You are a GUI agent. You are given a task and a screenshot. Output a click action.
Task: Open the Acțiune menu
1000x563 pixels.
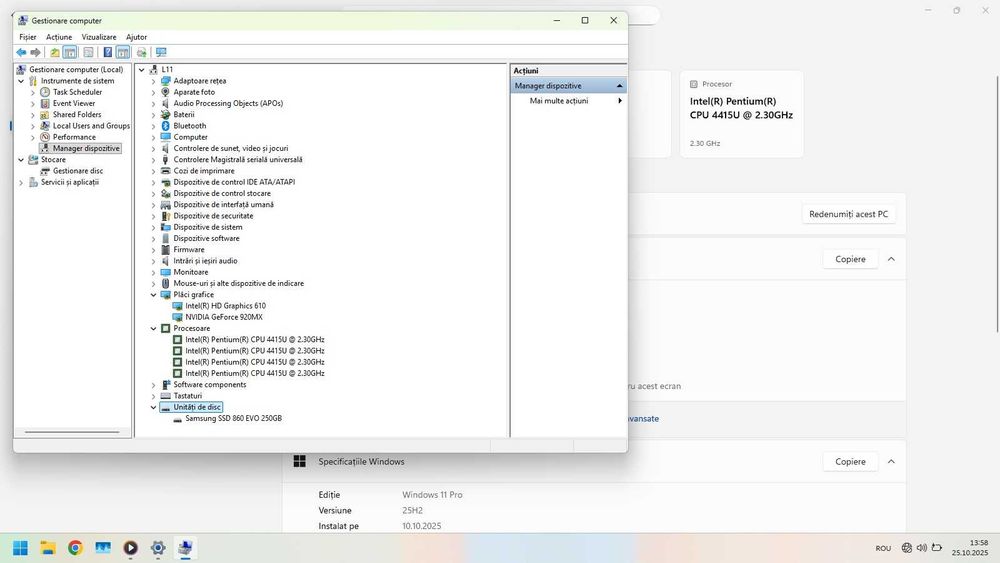pyautogui.click(x=59, y=37)
